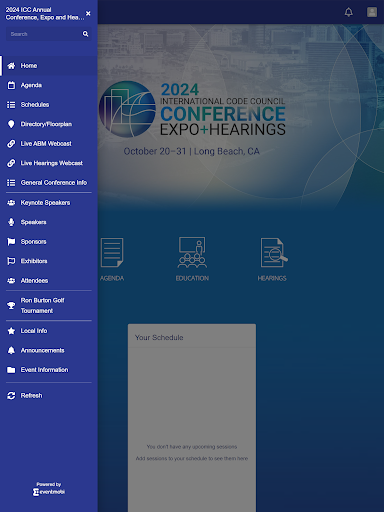This screenshot has width=384, height=512.
Task: Open the Agenda document tile icon
Action: pyautogui.click(x=112, y=252)
